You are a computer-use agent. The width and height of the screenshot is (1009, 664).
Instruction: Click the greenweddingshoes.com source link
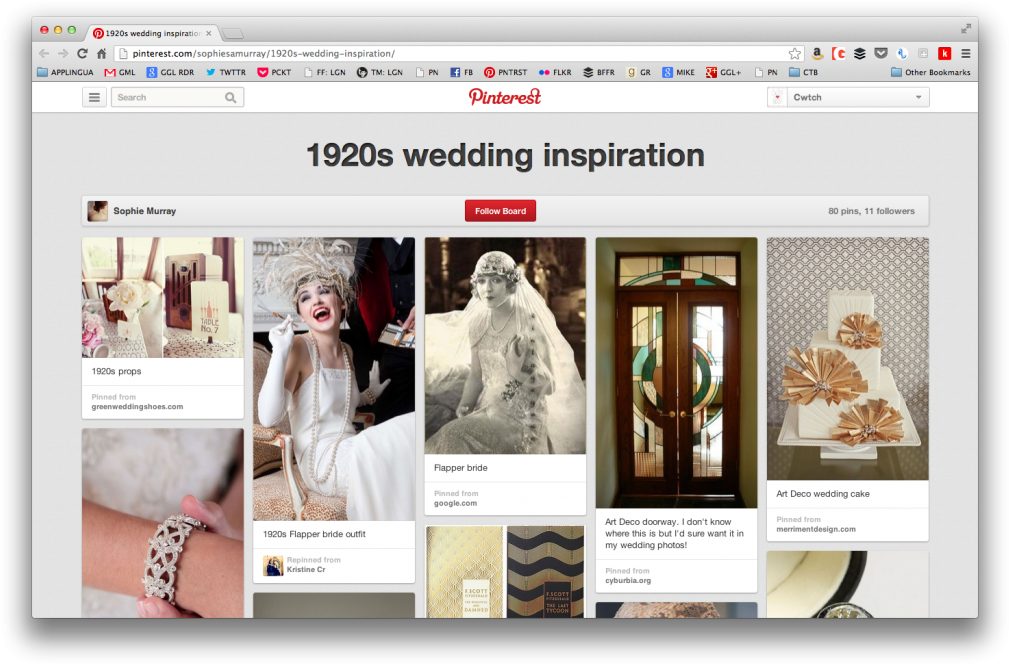click(137, 407)
